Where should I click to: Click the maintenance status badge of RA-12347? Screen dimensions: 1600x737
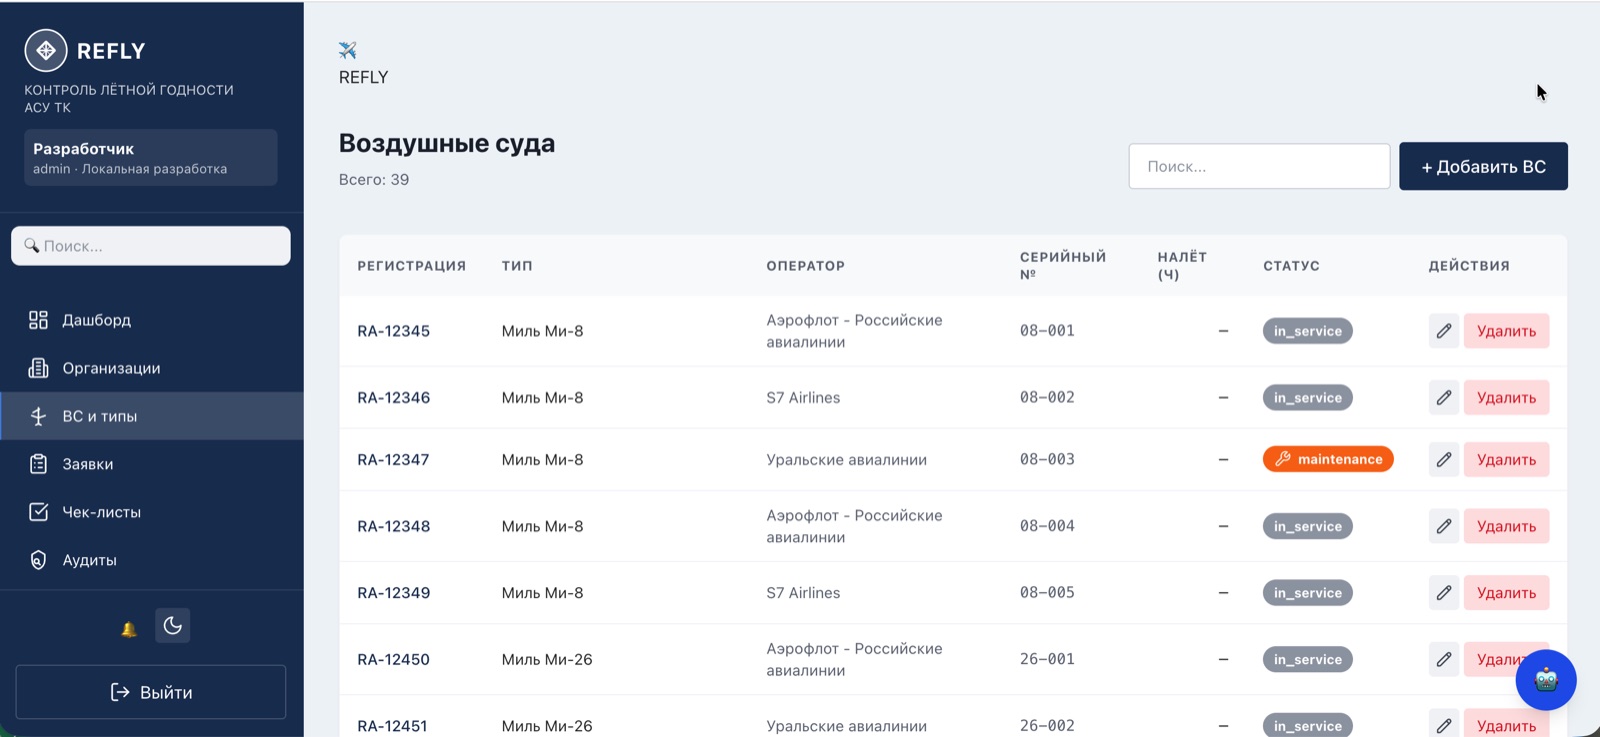point(1328,459)
